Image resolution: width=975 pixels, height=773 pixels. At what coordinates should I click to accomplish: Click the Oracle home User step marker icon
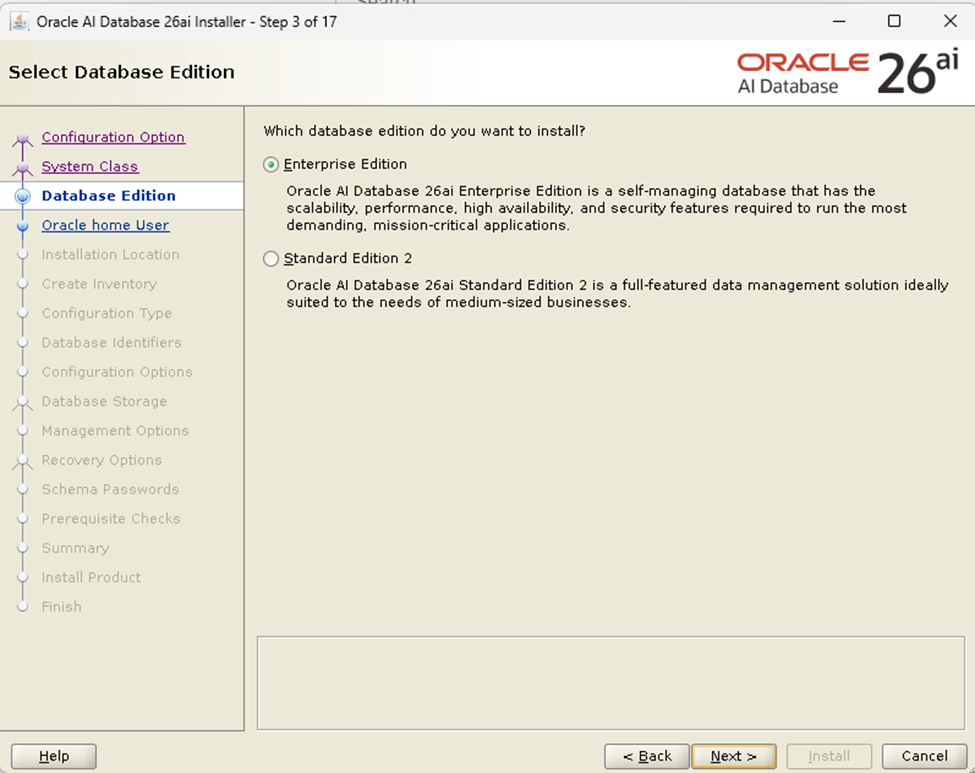22,226
